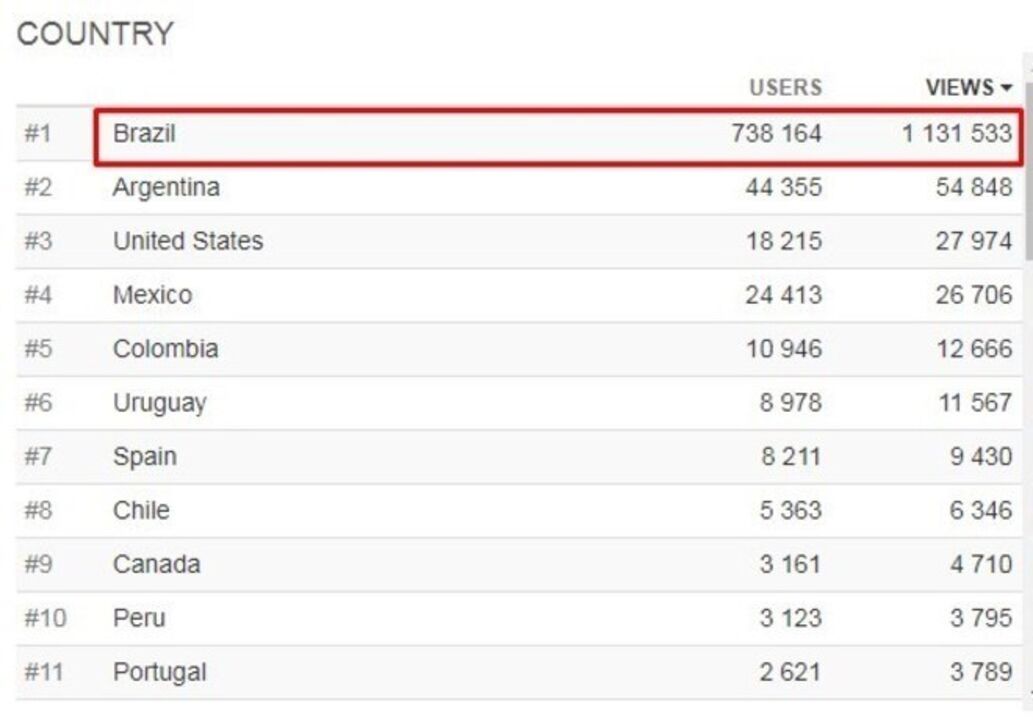The height and width of the screenshot is (720, 1033).
Task: Click Brazil's users count 738 164
Action: tap(776, 133)
